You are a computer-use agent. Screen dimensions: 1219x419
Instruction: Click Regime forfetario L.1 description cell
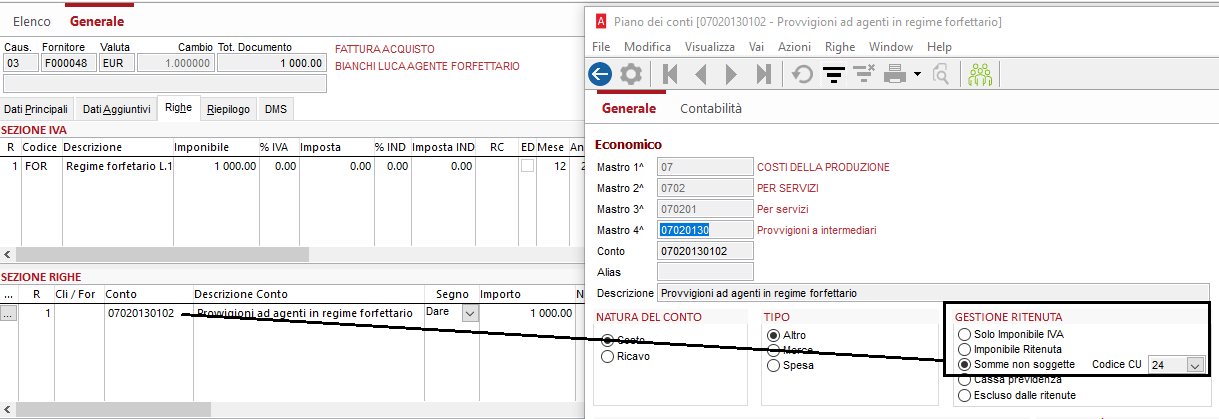[x=118, y=166]
